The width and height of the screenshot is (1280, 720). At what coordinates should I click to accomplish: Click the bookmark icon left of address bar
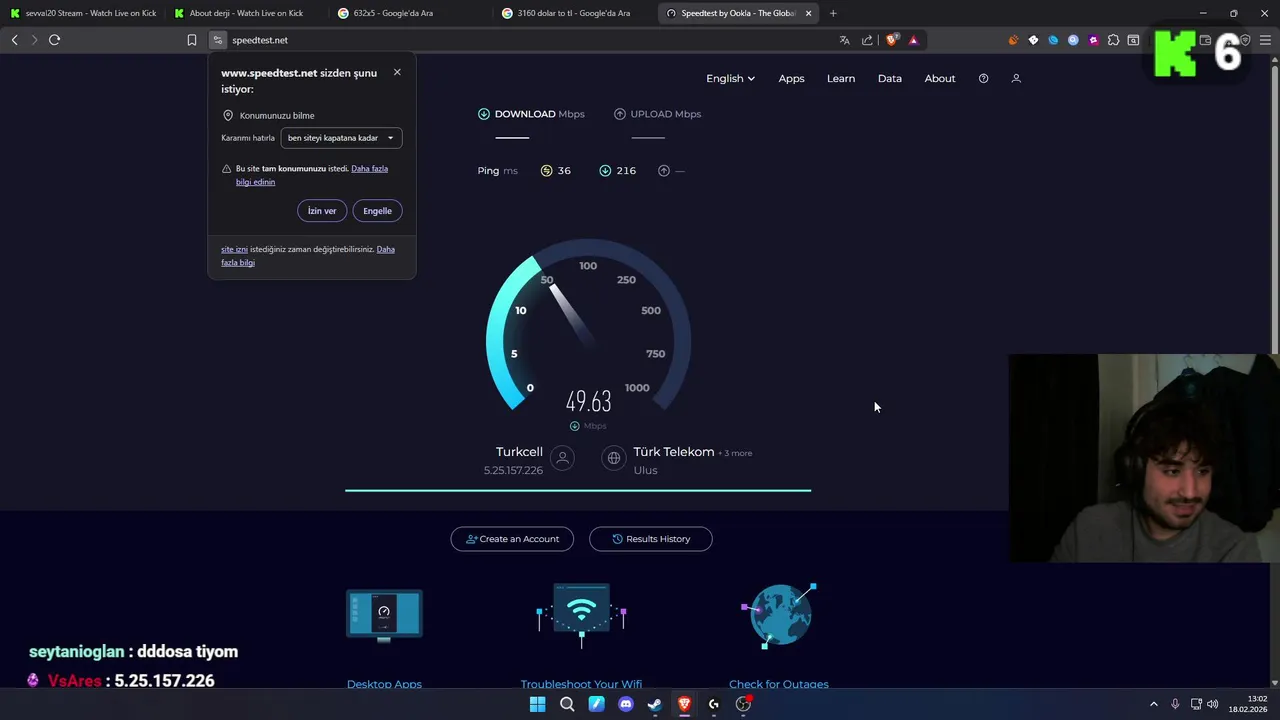(192, 40)
